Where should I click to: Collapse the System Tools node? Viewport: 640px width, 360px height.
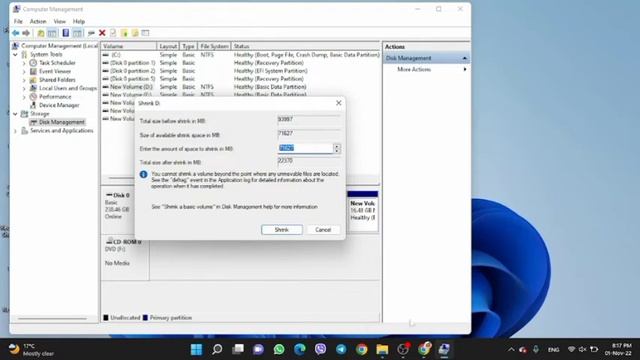(16, 54)
